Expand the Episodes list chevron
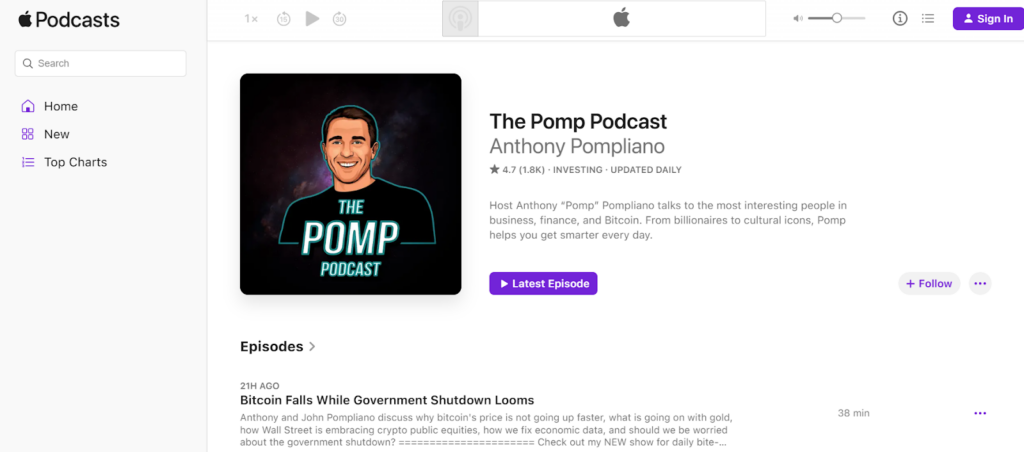The image size is (1024, 452). pos(312,347)
